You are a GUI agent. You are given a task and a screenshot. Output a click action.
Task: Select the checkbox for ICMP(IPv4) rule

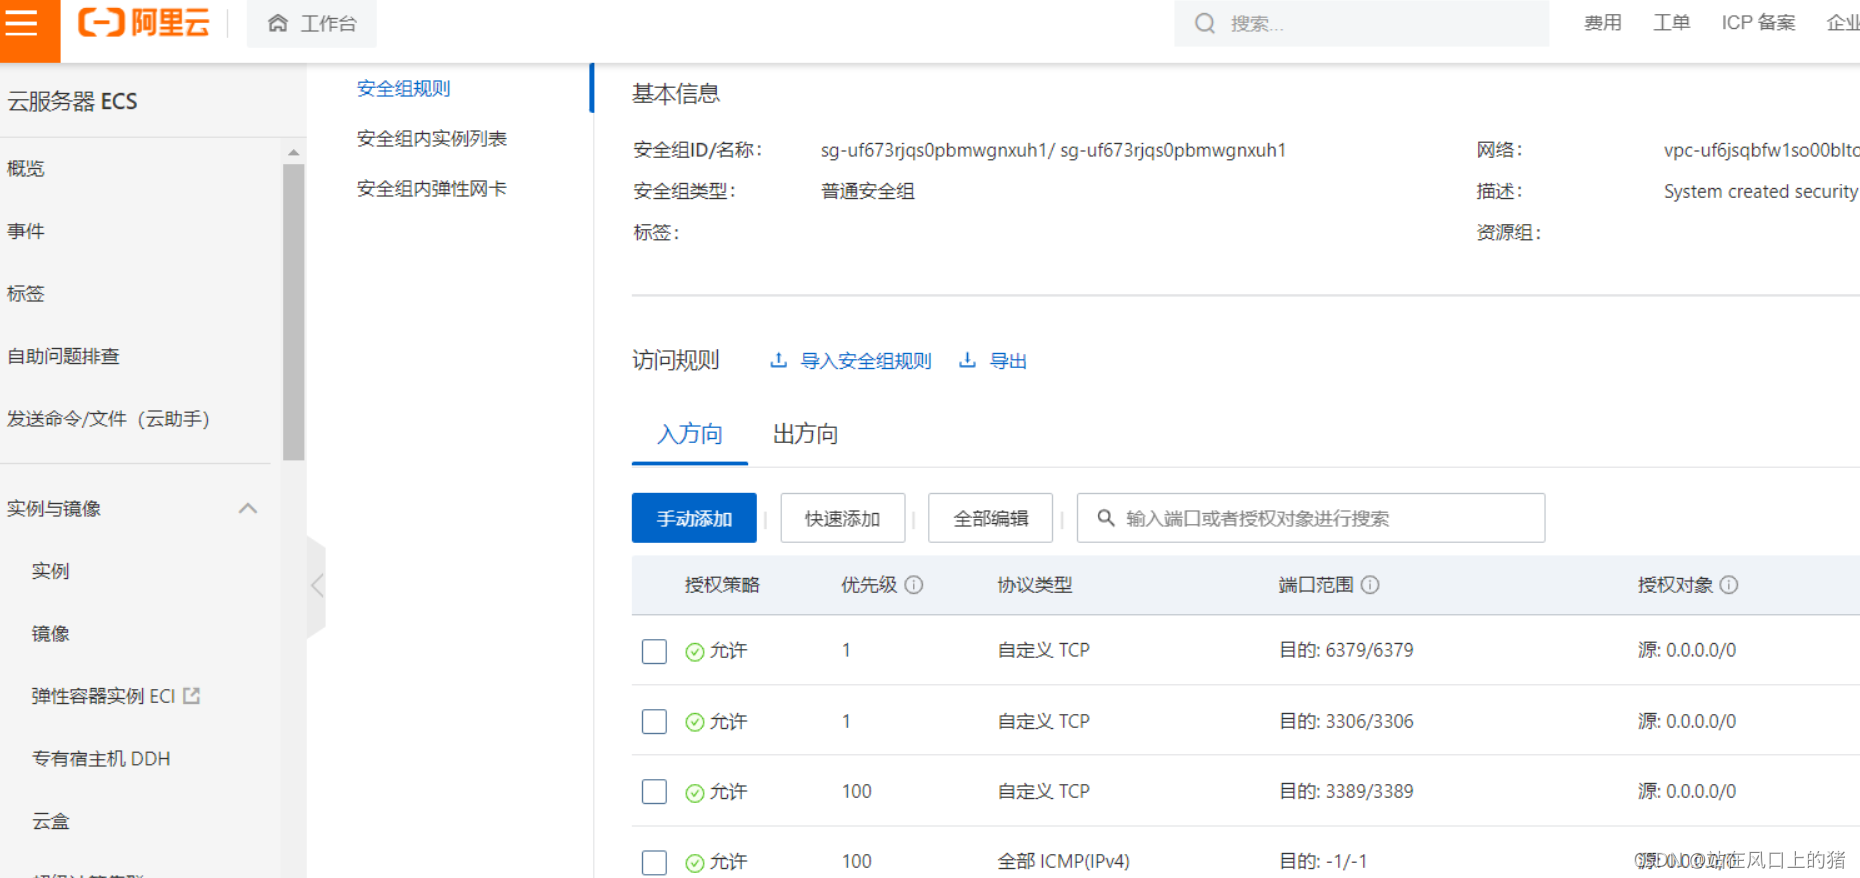click(x=654, y=862)
